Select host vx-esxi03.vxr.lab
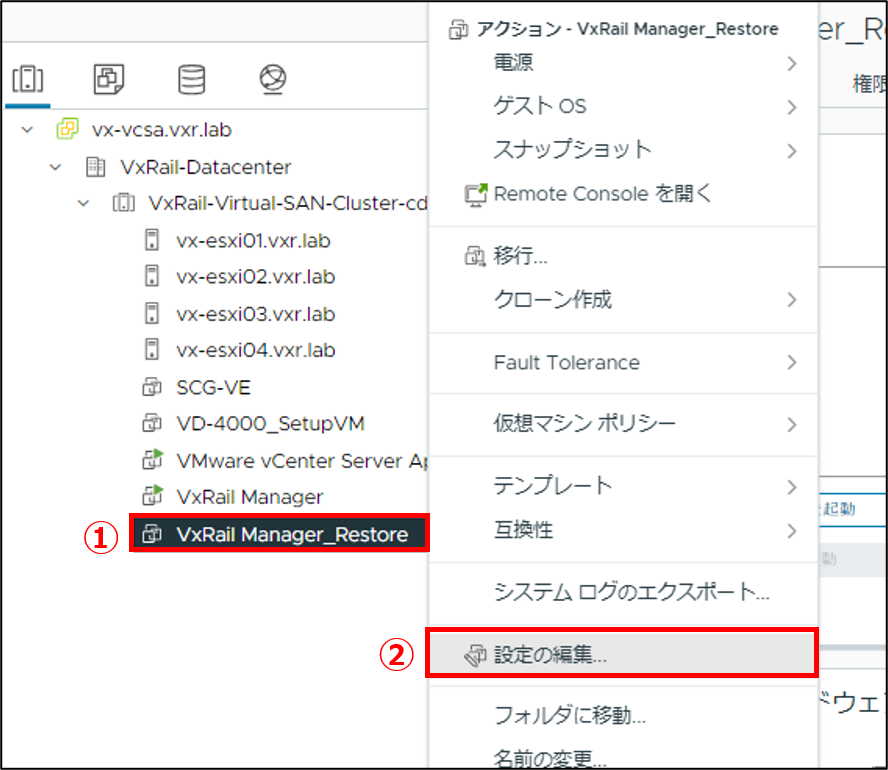Viewport: 888px width, 770px height. click(x=255, y=314)
